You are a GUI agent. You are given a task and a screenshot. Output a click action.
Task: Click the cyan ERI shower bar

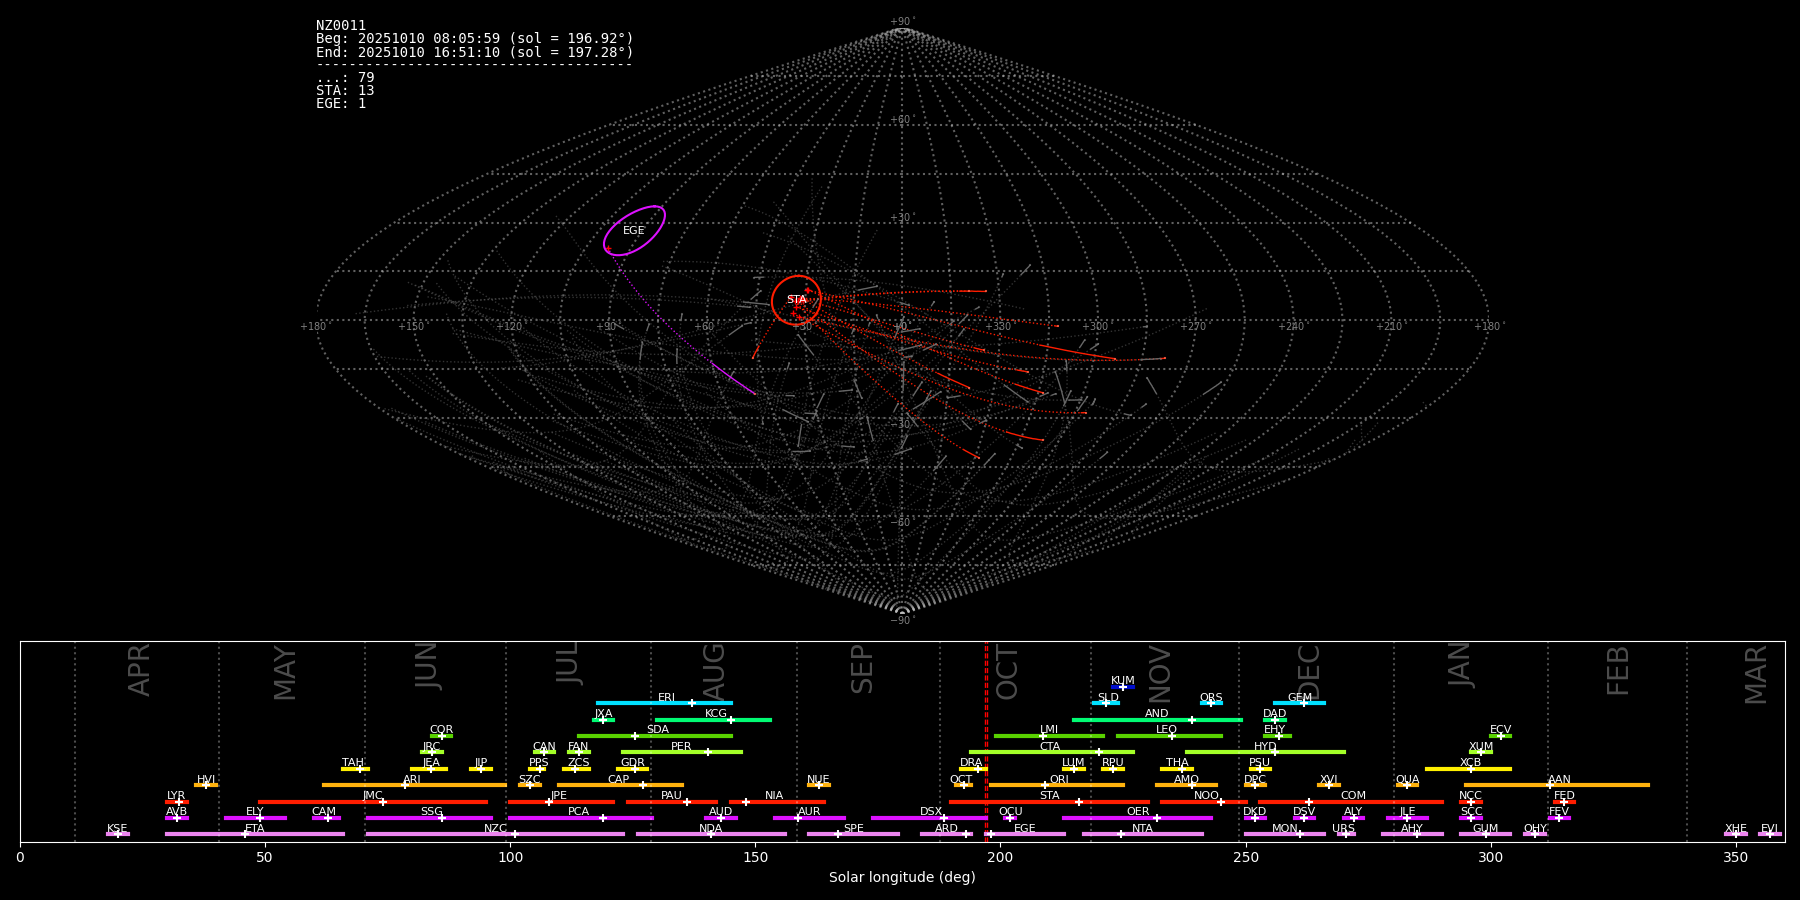(x=664, y=703)
